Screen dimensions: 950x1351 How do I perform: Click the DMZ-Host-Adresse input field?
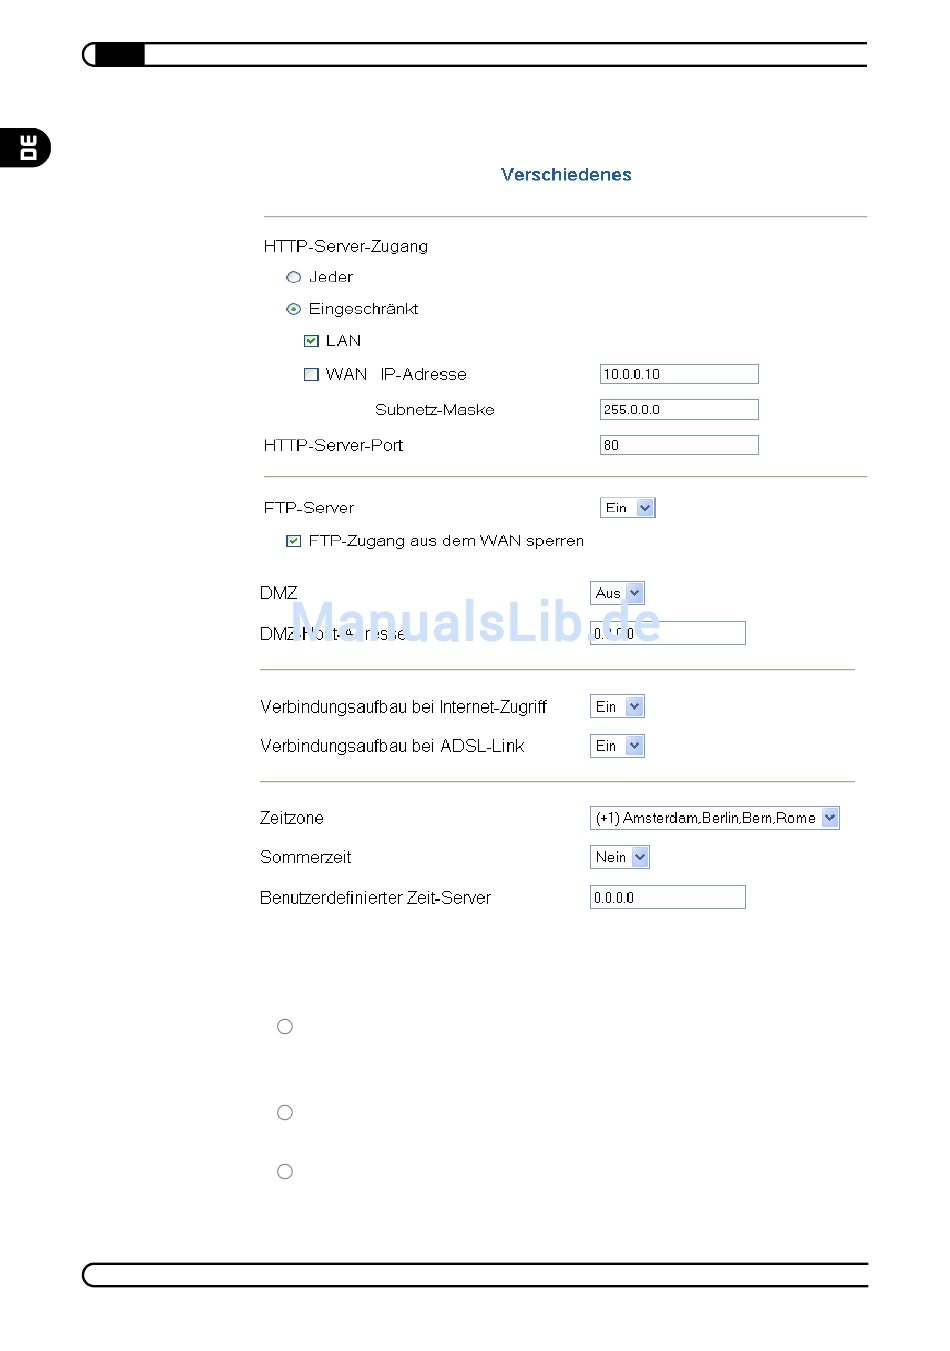[668, 633]
